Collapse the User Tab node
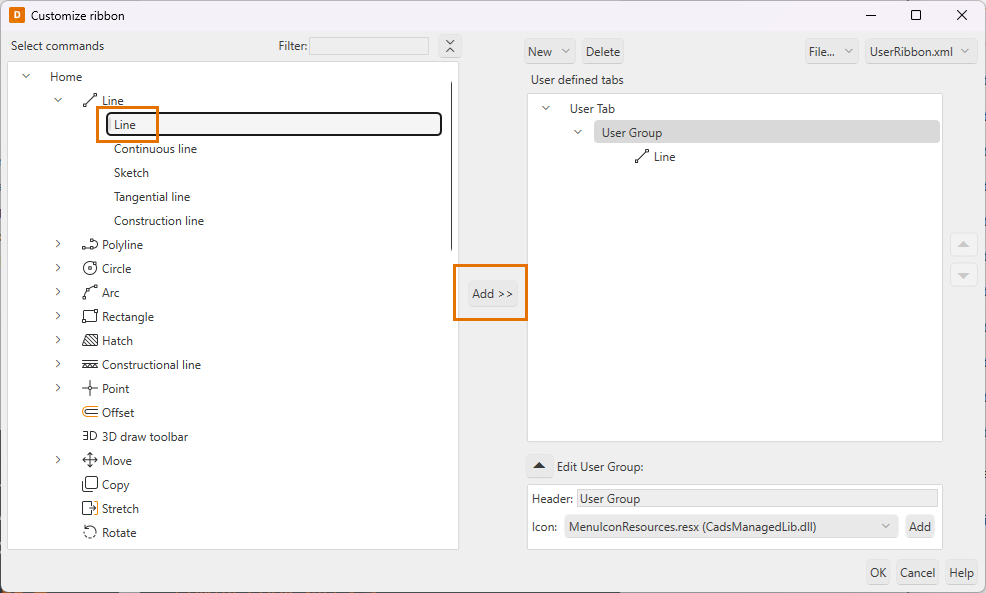 (545, 109)
